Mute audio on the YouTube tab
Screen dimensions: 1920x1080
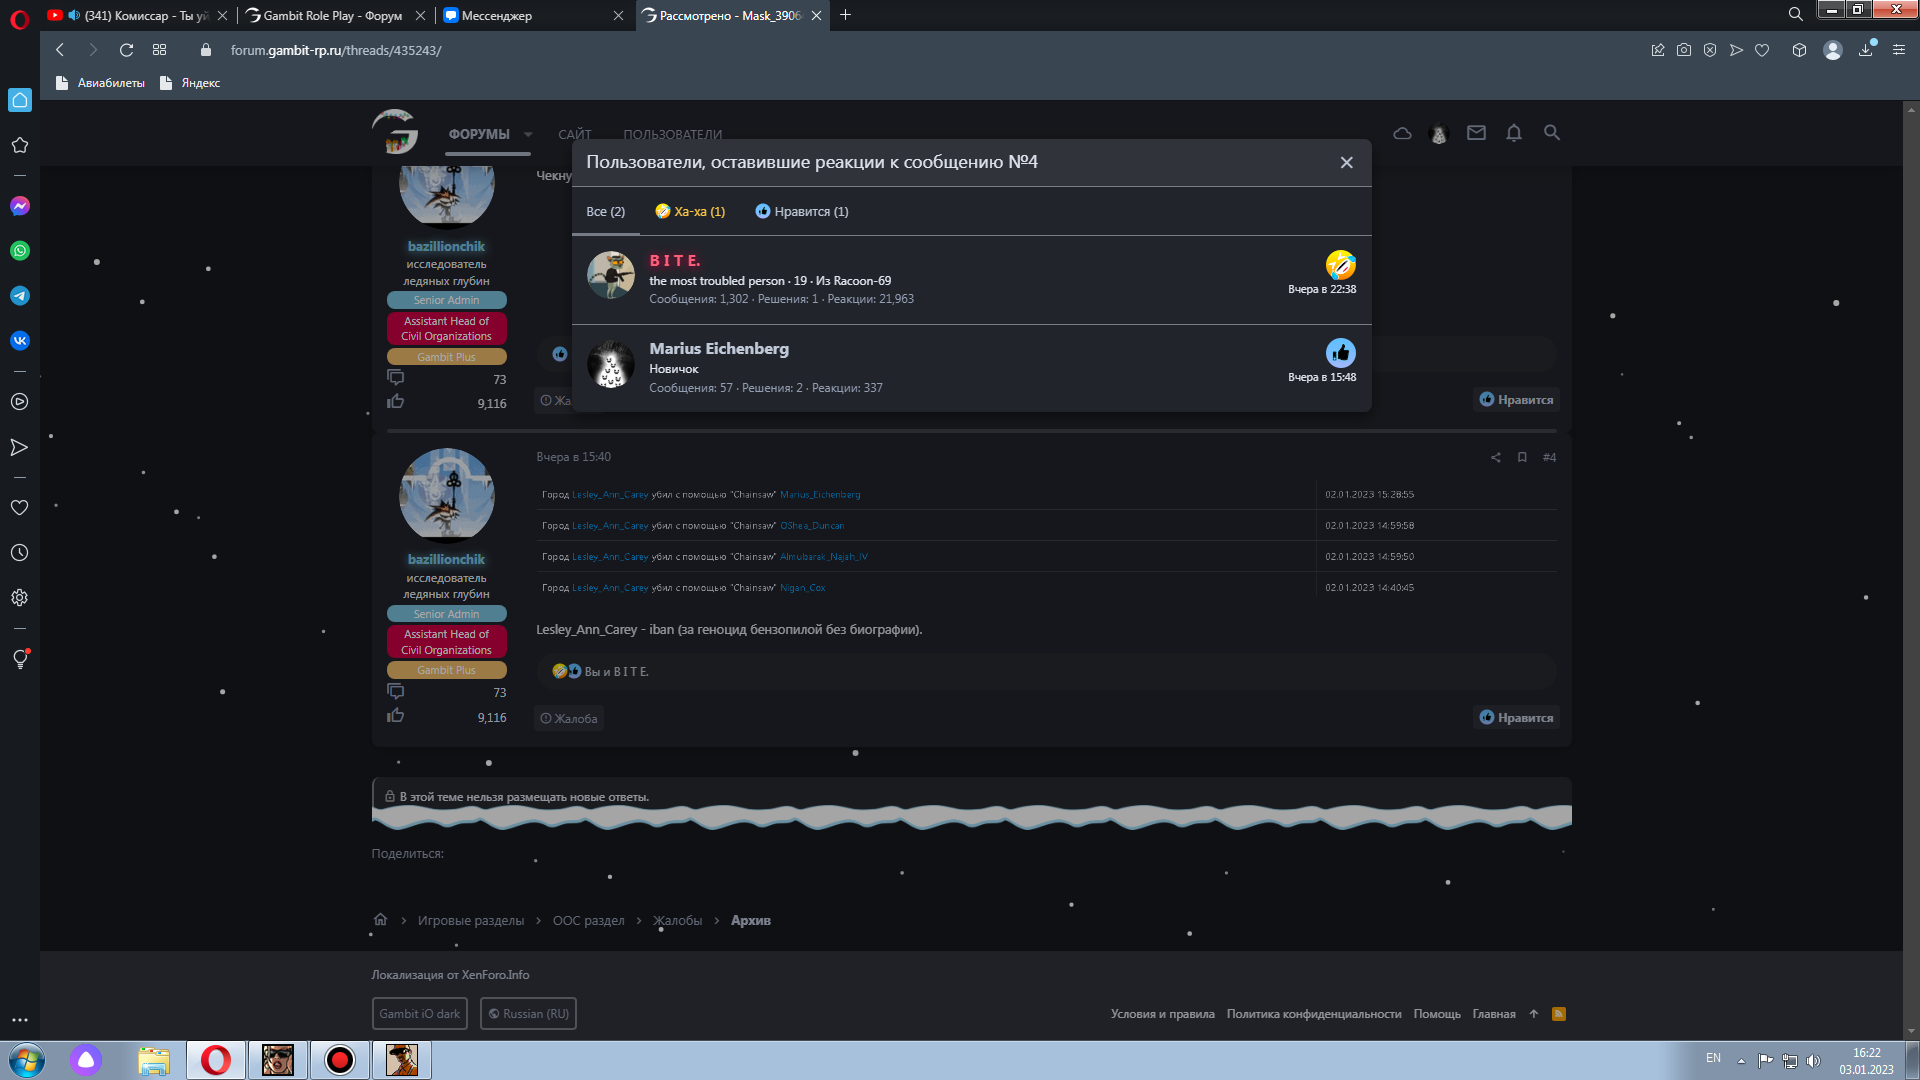(x=74, y=15)
